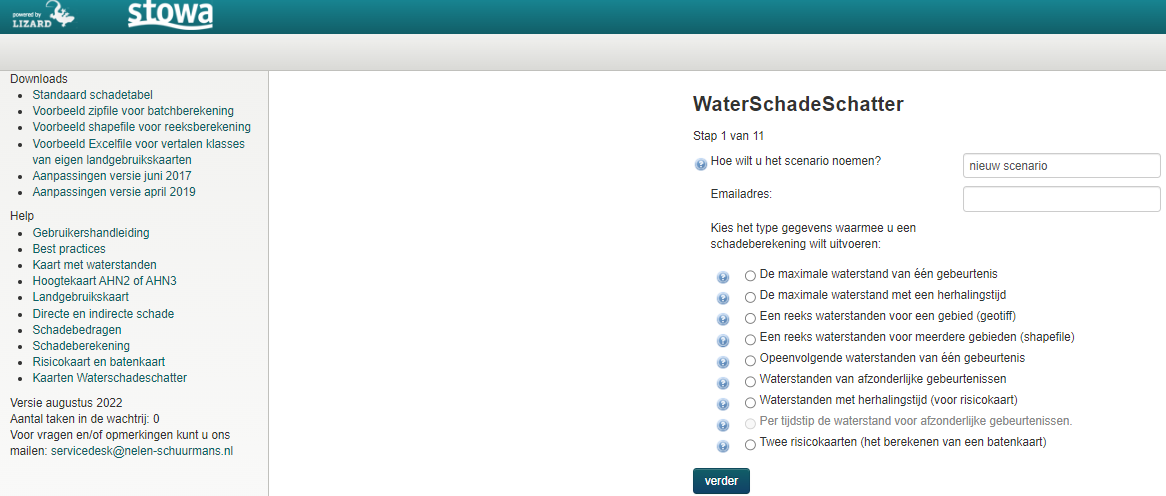1166x496 pixels.
Task: Click the 'Hoe wilt u het scenario noemen?' label
Action: 796,161
